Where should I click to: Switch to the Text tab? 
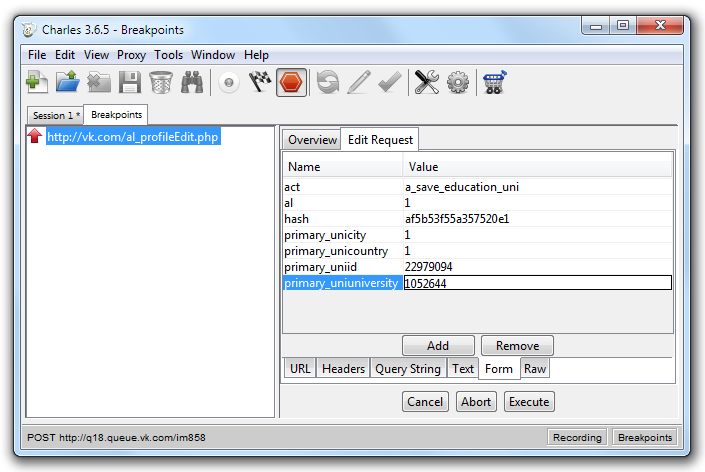(463, 369)
